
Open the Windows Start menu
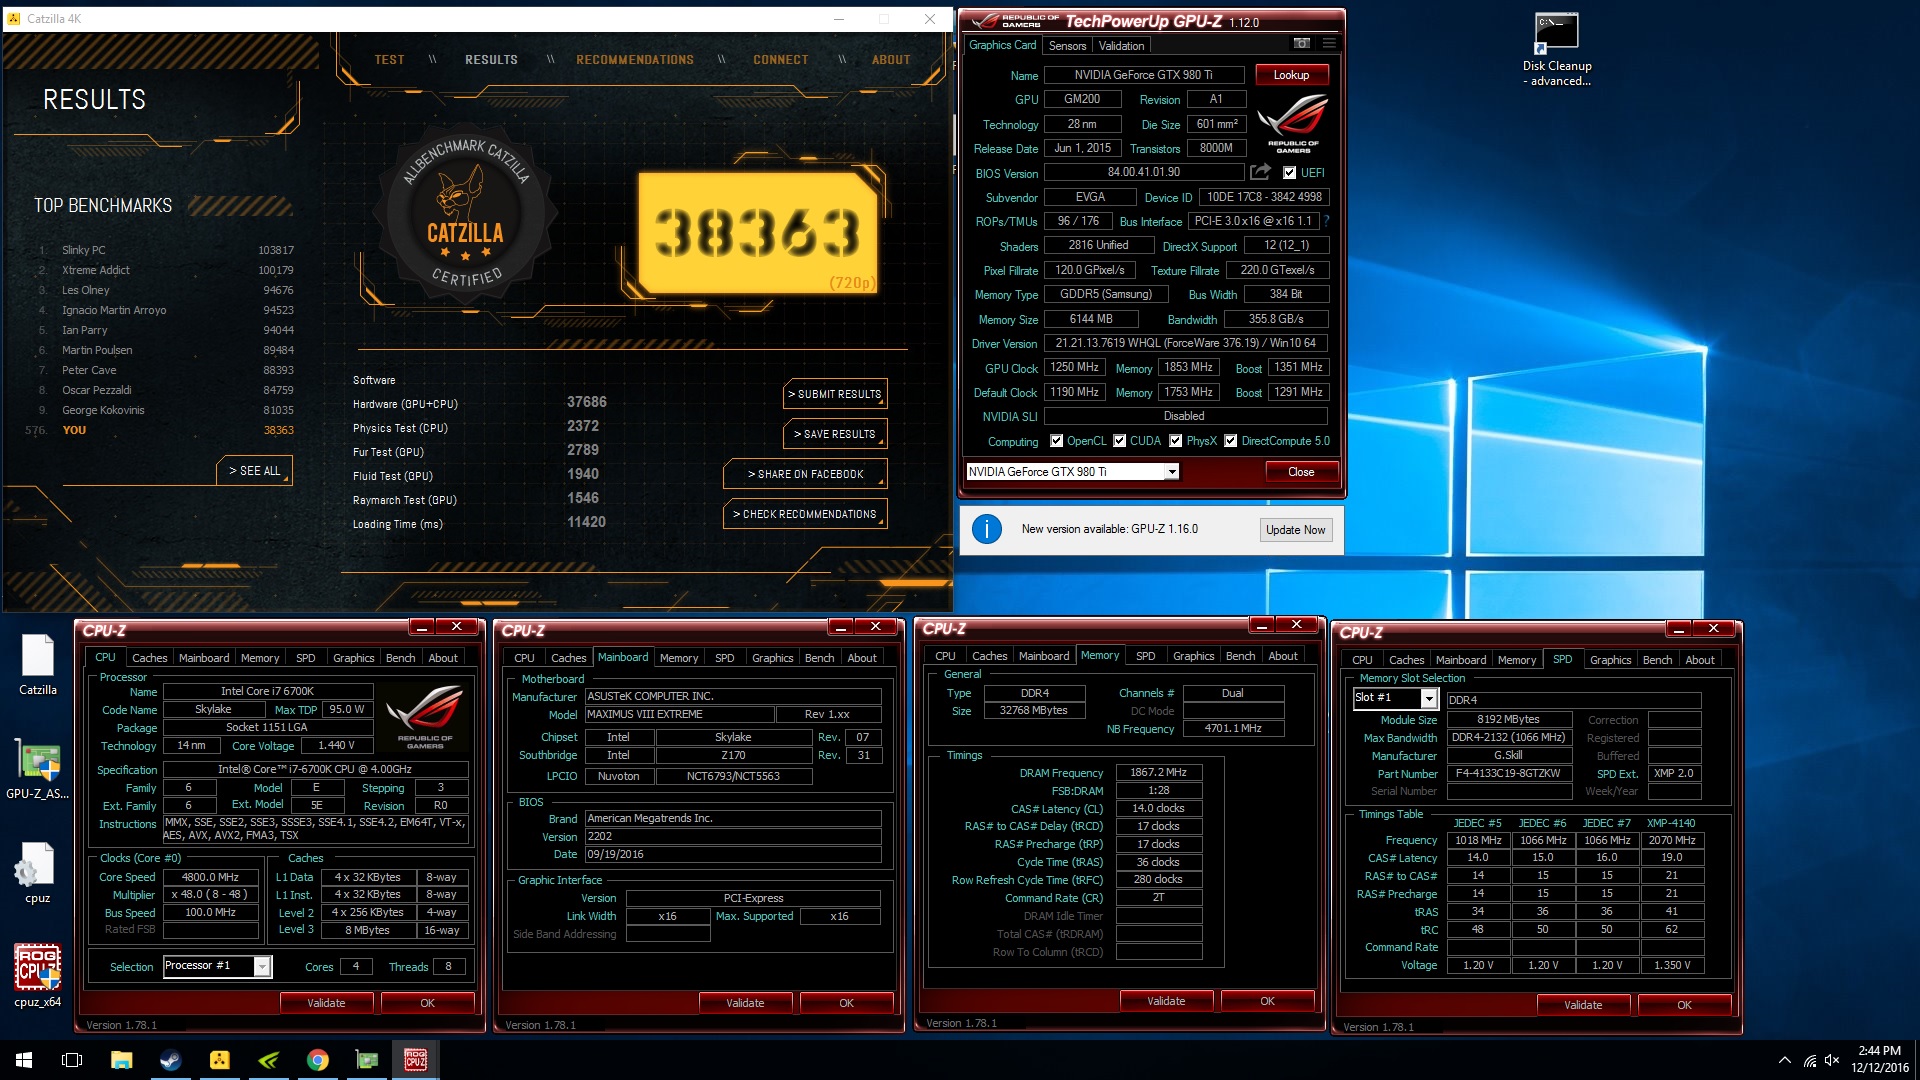[24, 1060]
